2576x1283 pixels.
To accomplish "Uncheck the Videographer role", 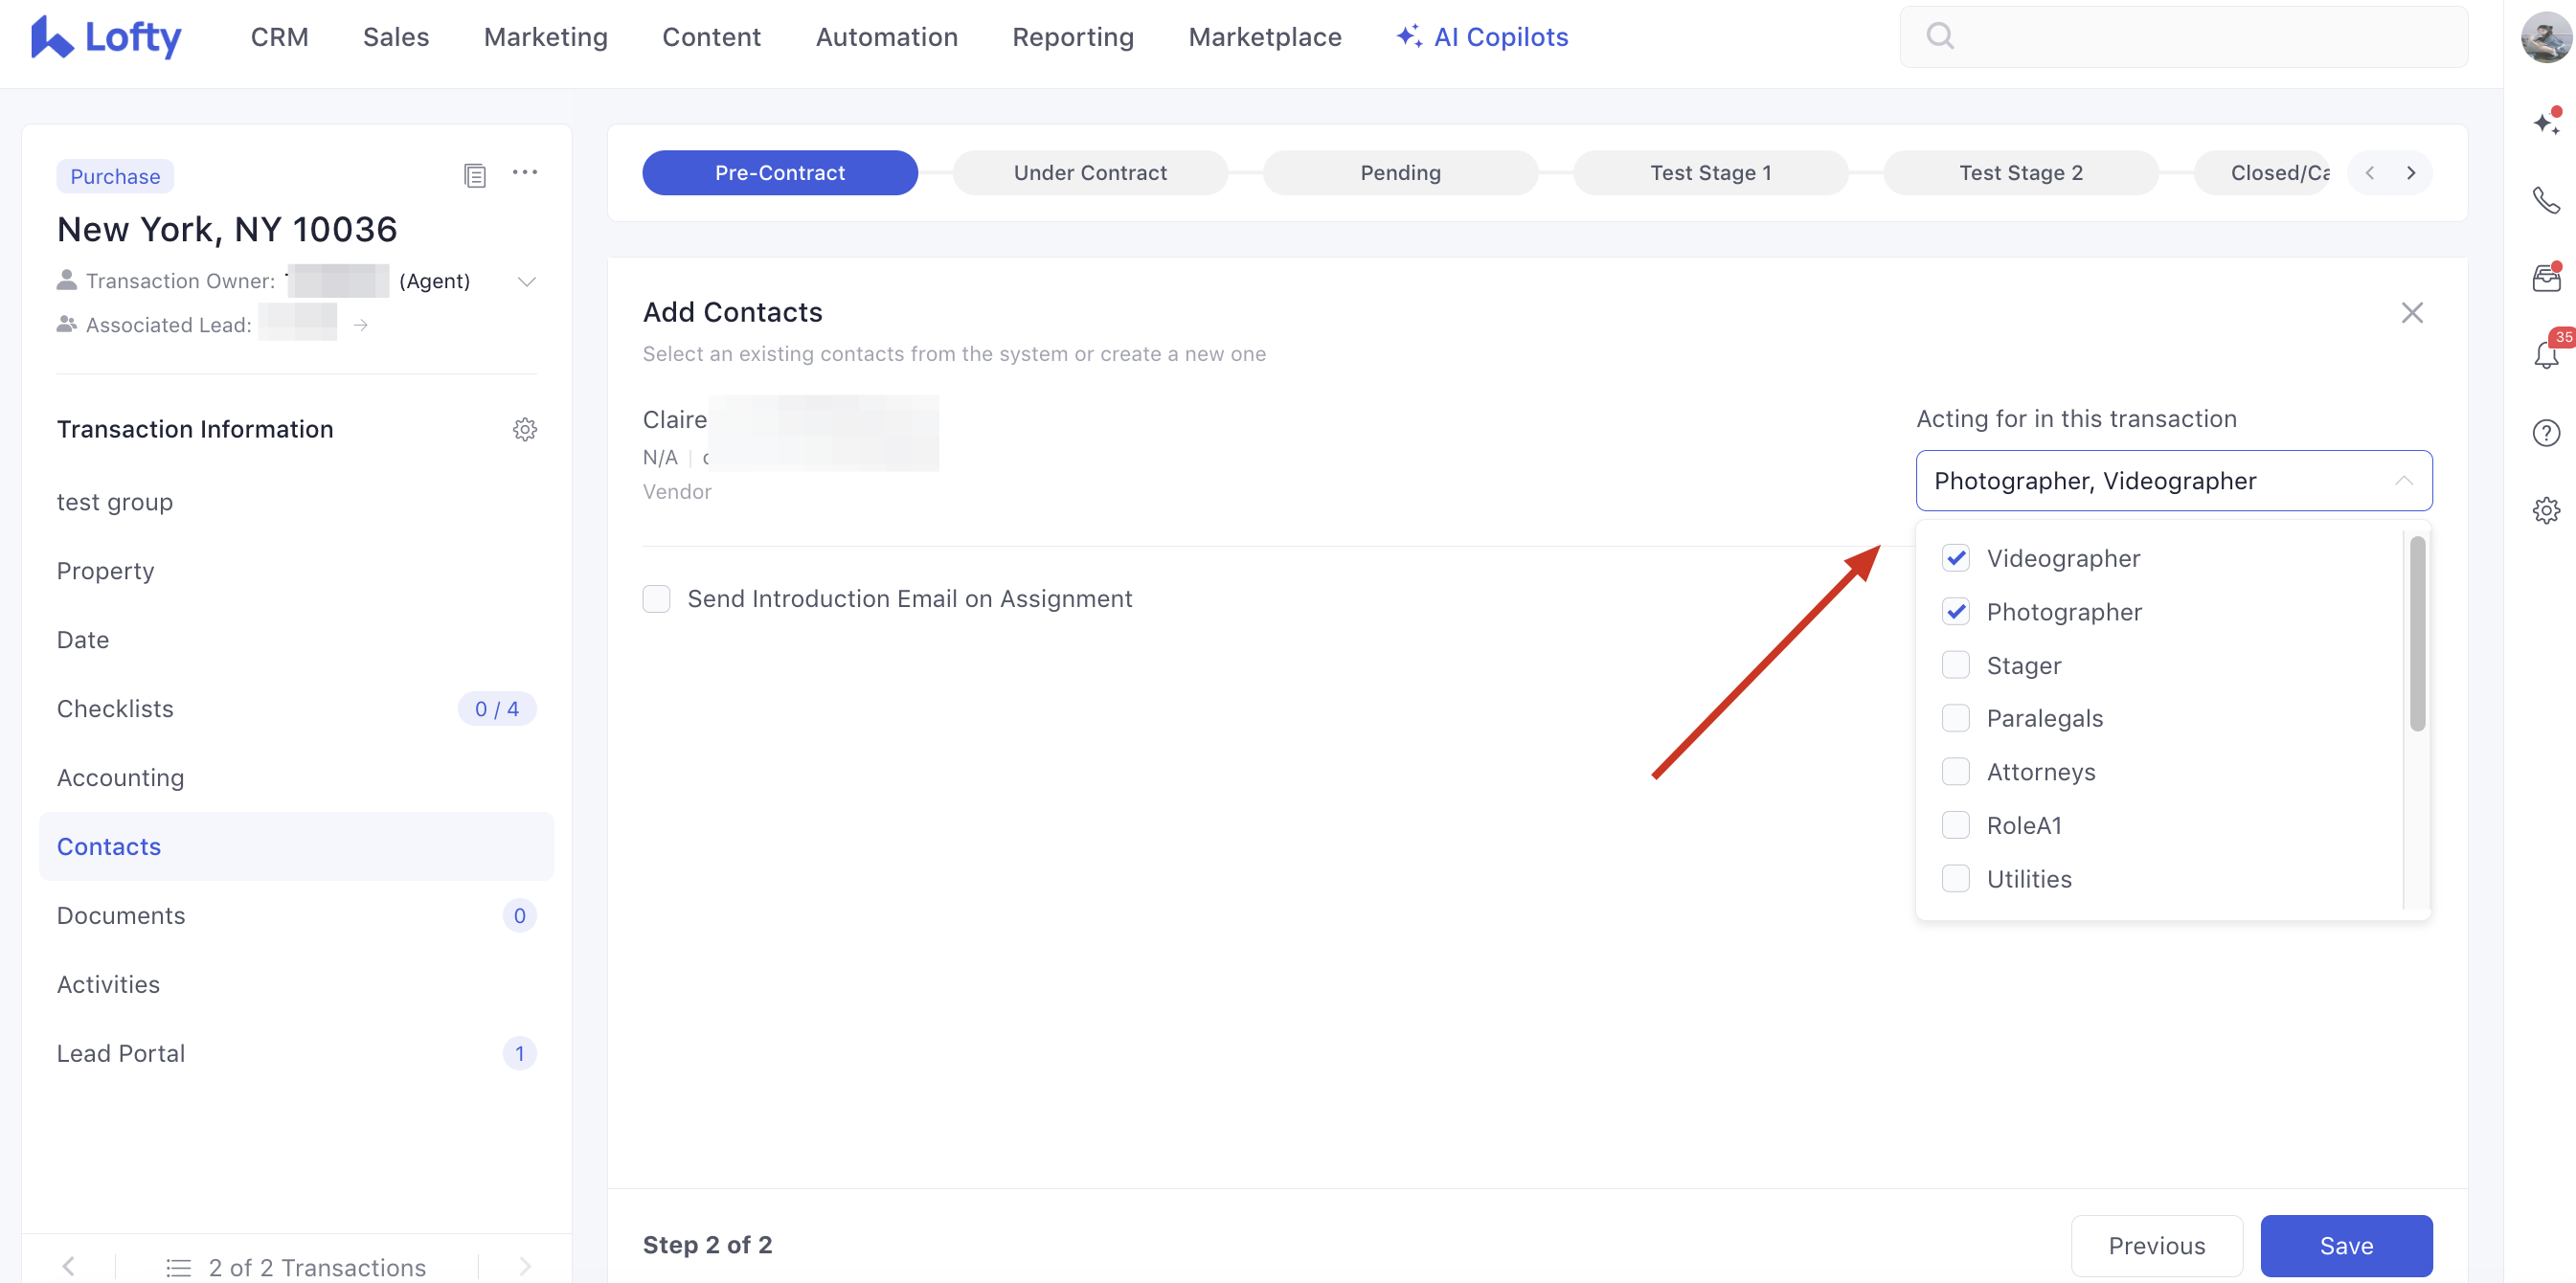I will (x=1955, y=558).
